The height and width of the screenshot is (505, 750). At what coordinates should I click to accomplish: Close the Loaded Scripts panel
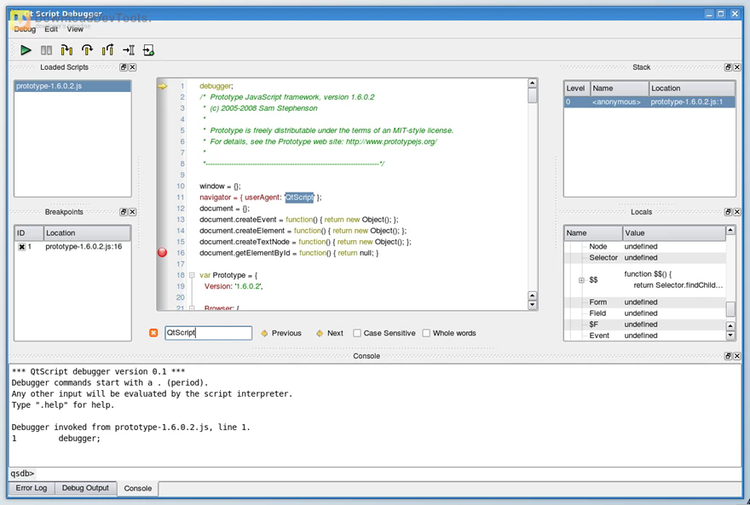coord(132,67)
